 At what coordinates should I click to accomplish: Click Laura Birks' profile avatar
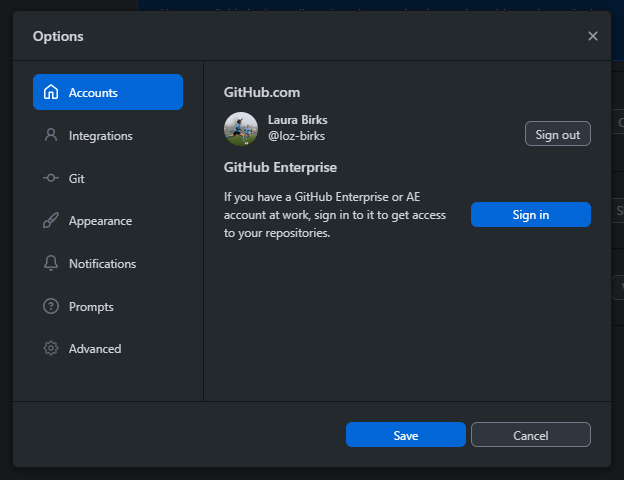point(241,128)
